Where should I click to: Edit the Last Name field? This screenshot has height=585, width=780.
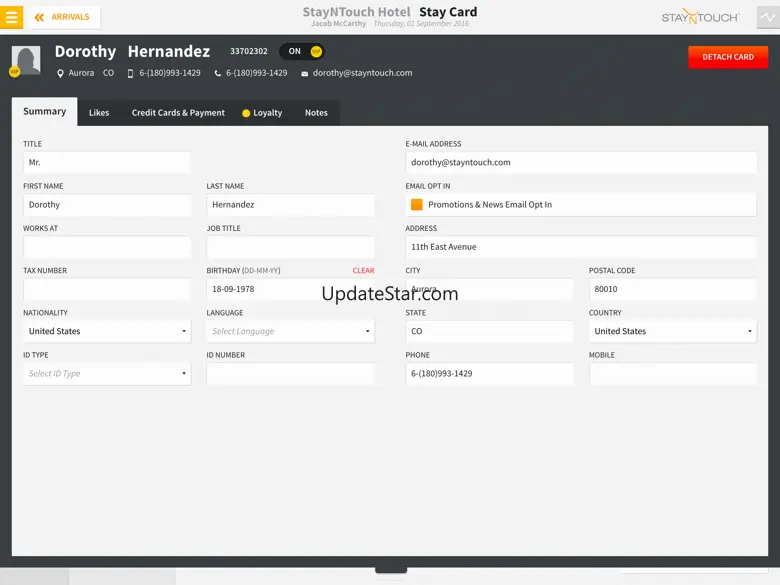click(x=291, y=205)
